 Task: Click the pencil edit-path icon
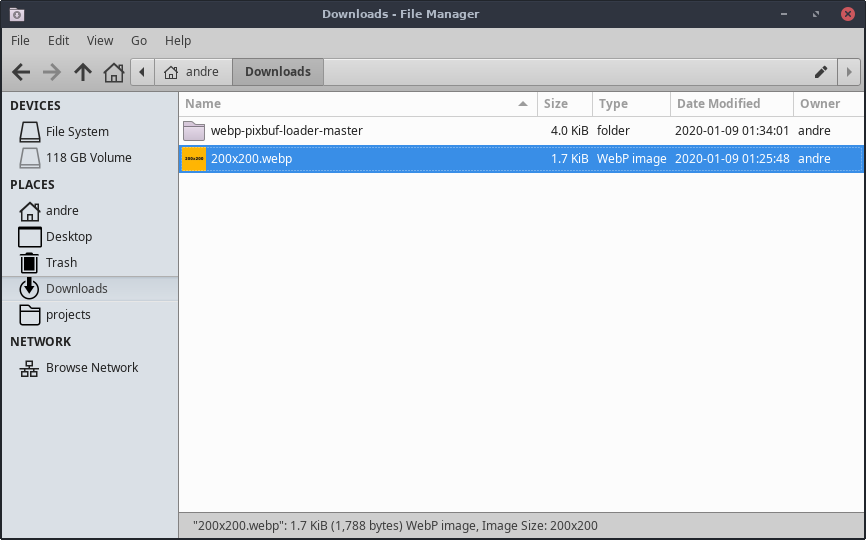tap(821, 72)
